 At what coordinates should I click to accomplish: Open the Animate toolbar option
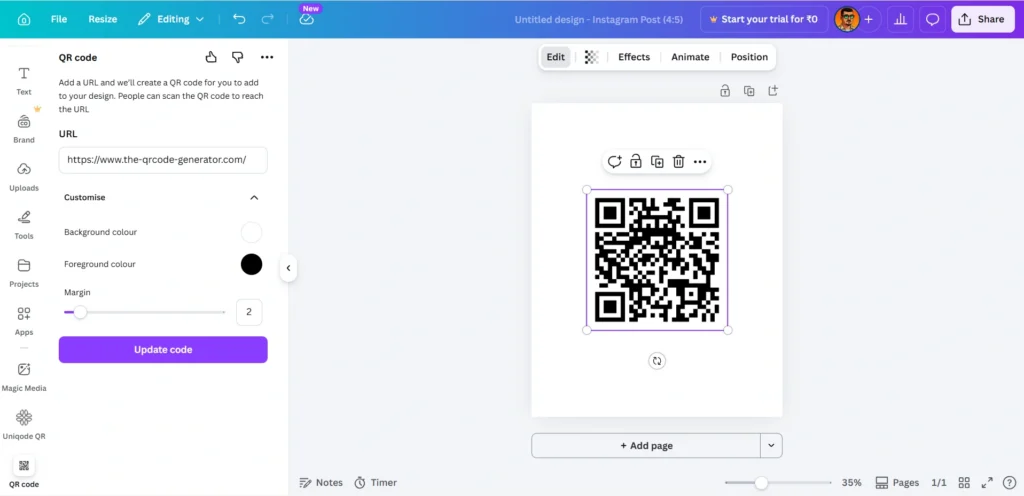pyautogui.click(x=690, y=57)
